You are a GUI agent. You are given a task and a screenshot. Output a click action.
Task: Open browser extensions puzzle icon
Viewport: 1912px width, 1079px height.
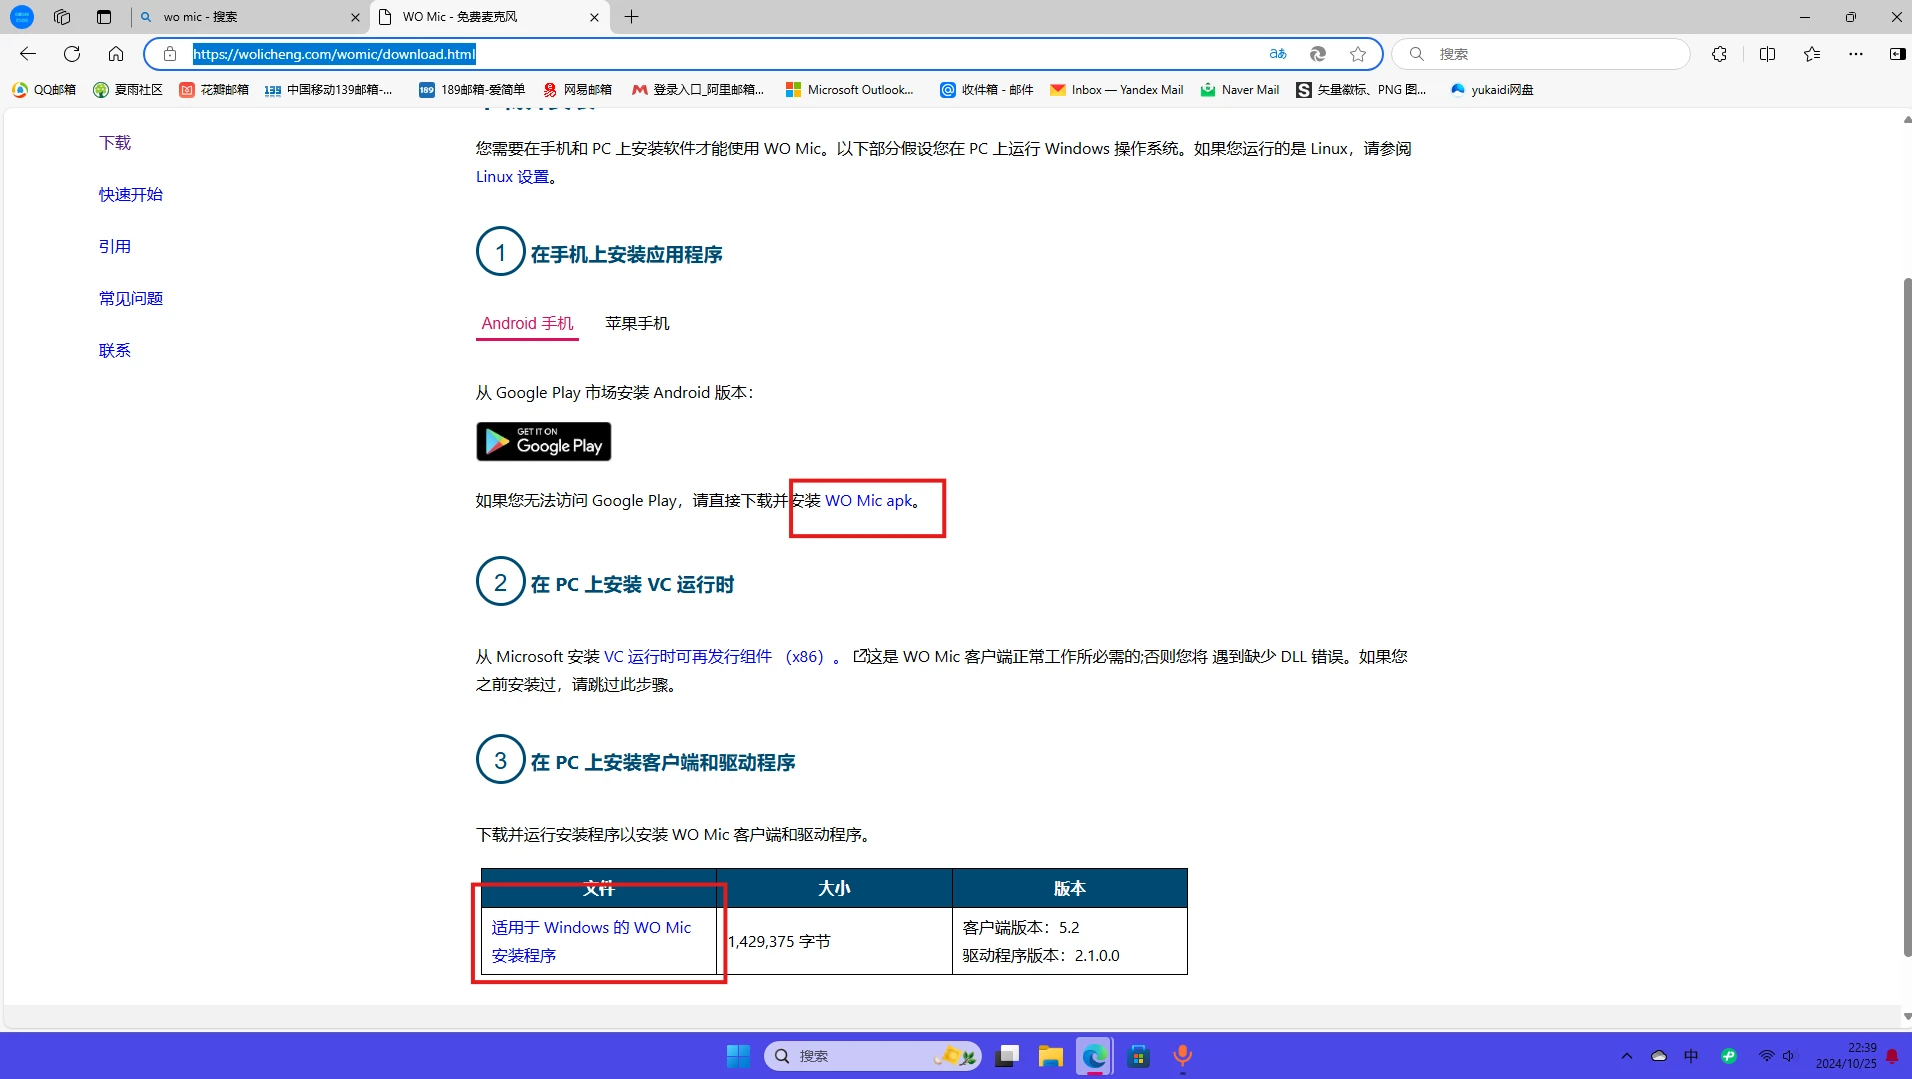point(1719,54)
